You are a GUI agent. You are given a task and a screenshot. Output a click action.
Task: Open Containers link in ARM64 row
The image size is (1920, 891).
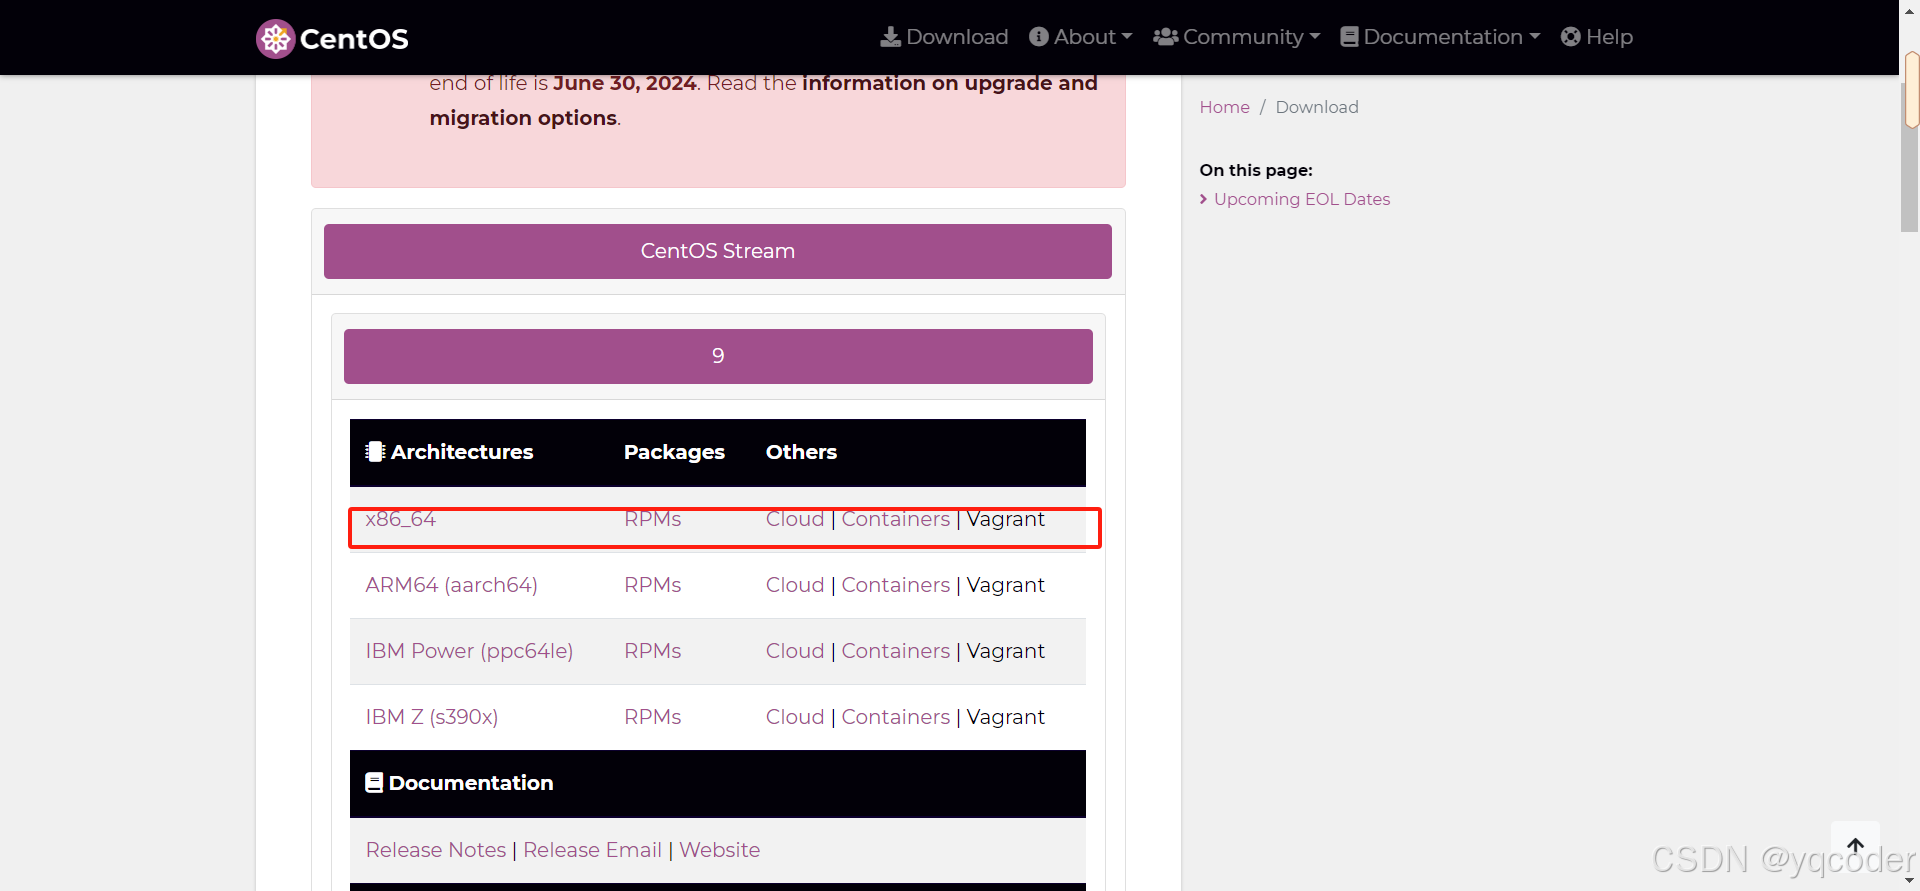pyautogui.click(x=896, y=585)
